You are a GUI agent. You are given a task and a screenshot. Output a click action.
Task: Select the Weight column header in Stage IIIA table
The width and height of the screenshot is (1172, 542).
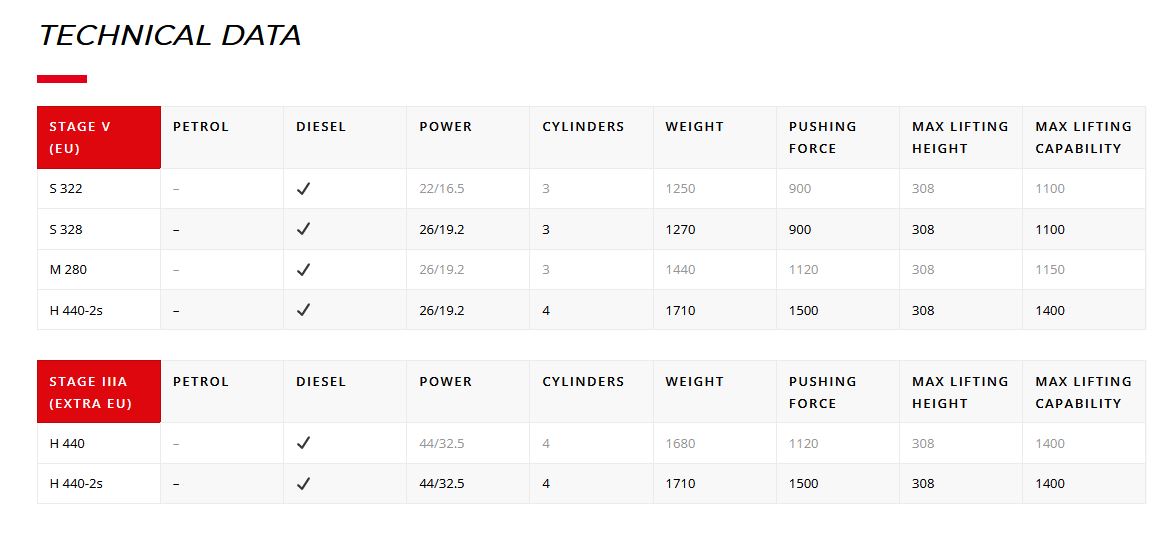click(694, 382)
